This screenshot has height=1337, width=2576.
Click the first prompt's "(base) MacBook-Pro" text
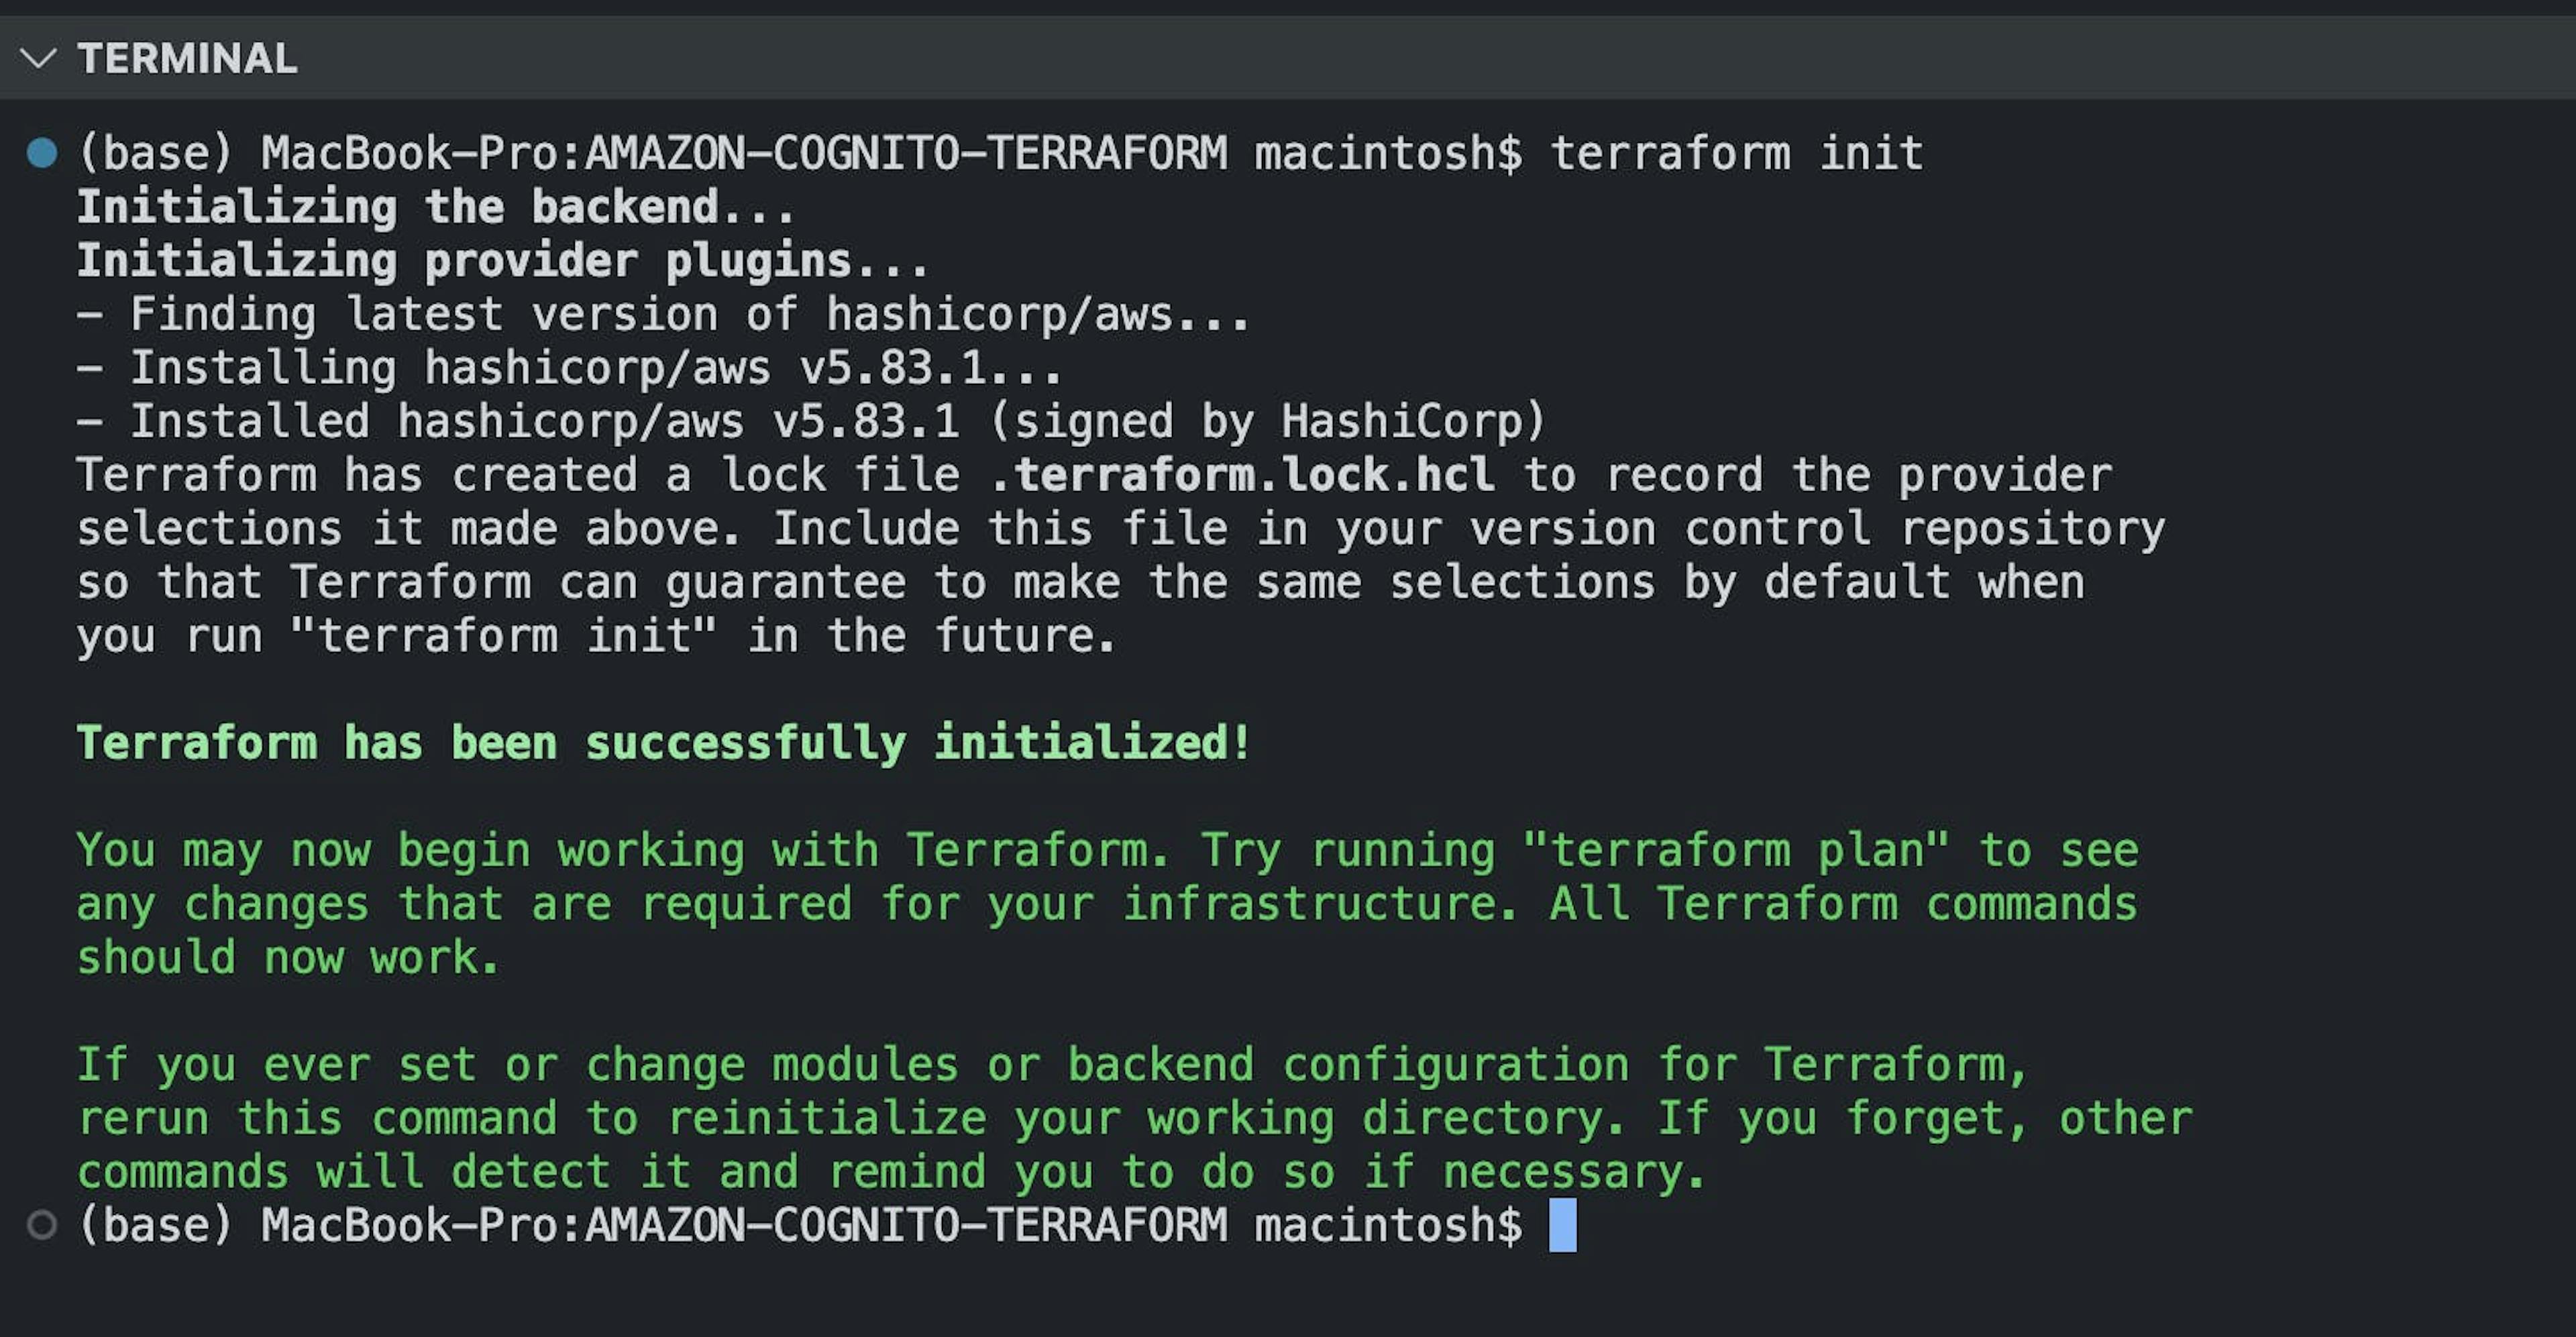point(317,153)
